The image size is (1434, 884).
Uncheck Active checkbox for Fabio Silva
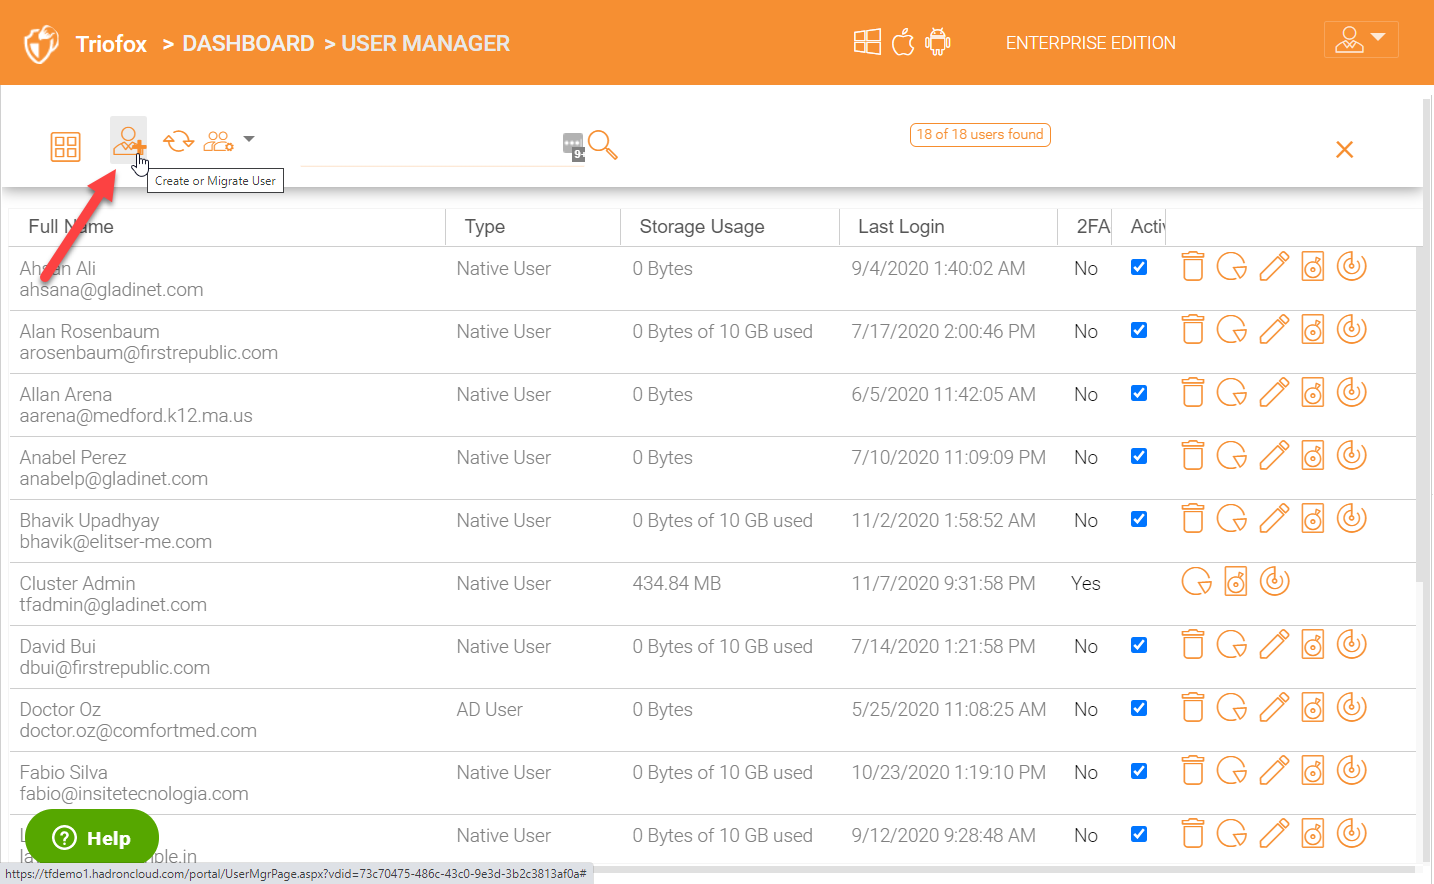click(x=1139, y=771)
